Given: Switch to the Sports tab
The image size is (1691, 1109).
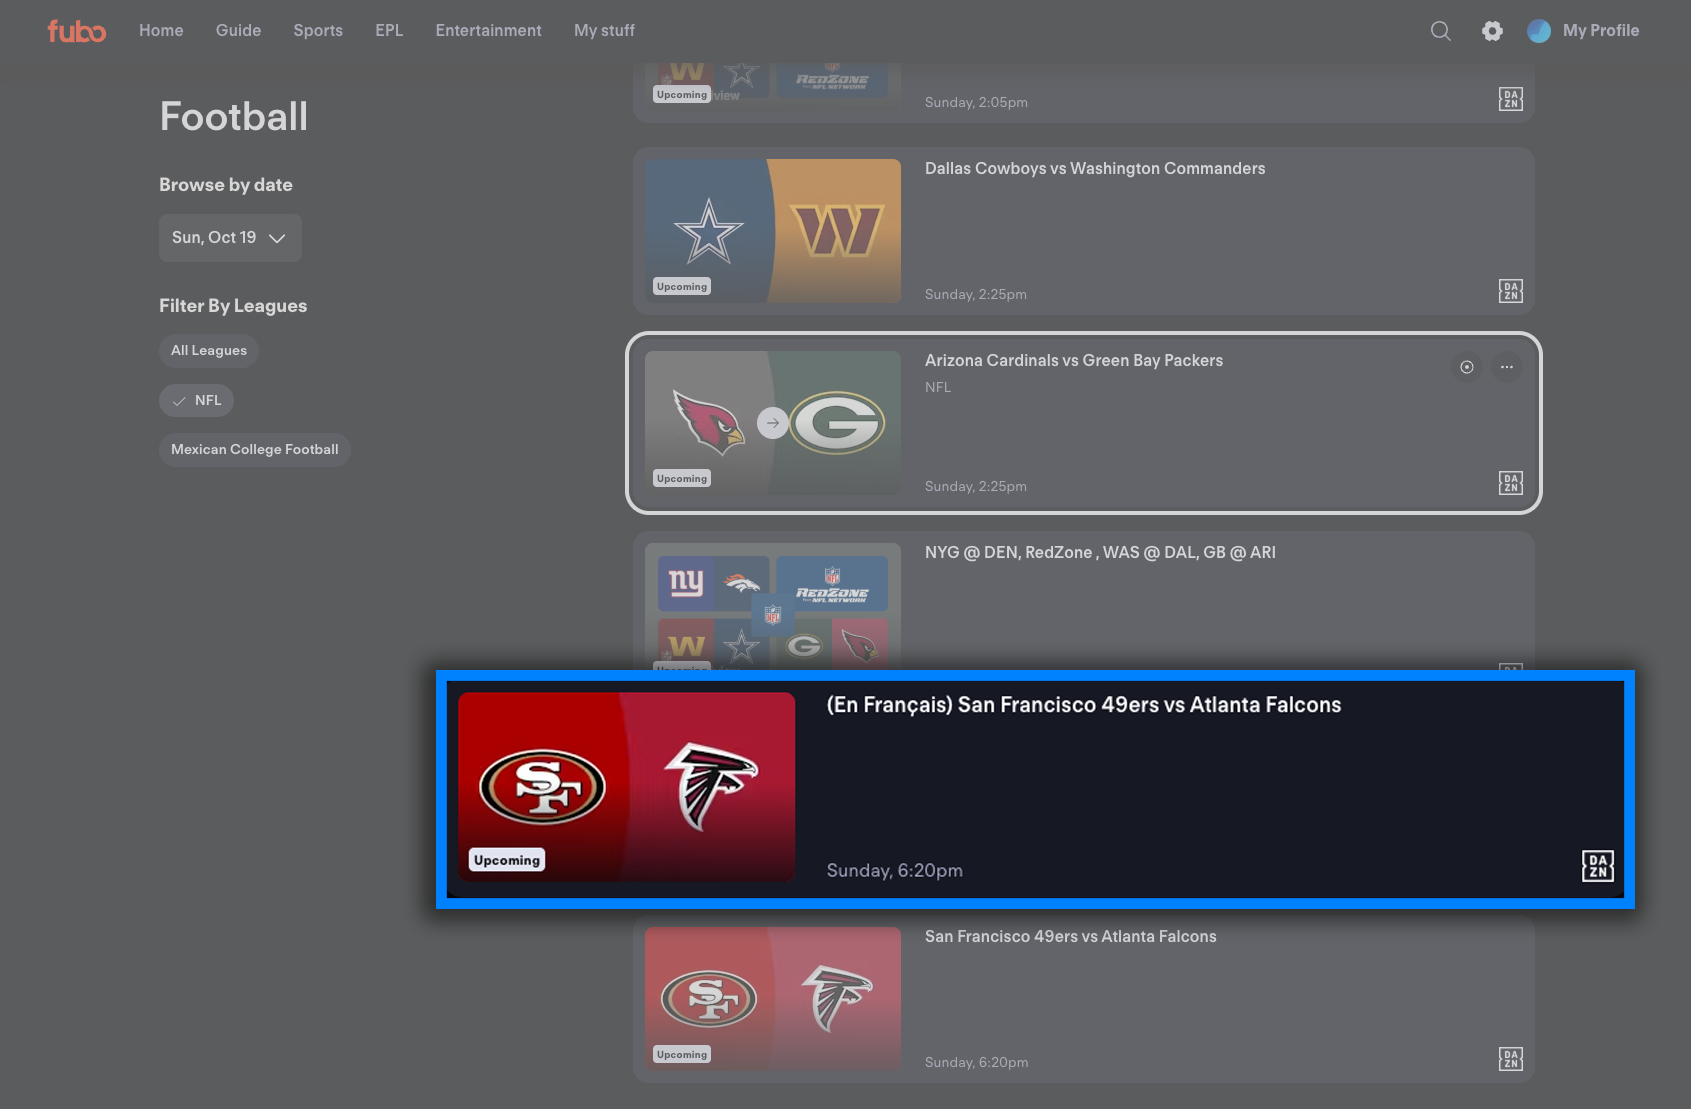Looking at the screenshot, I should (x=318, y=31).
